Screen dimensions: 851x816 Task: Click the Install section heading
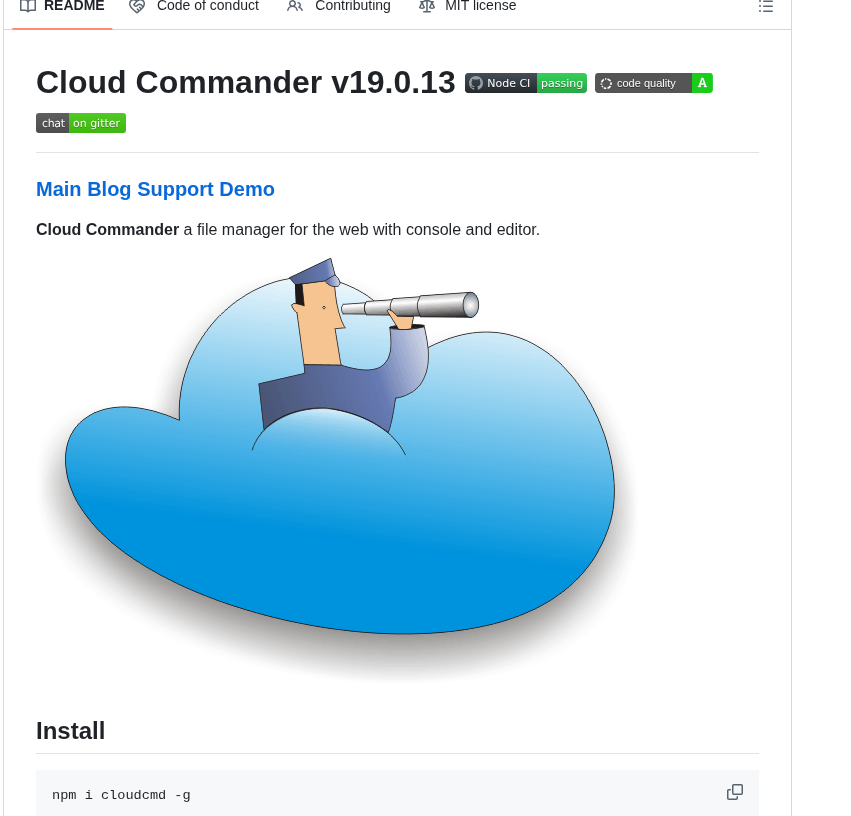[70, 731]
